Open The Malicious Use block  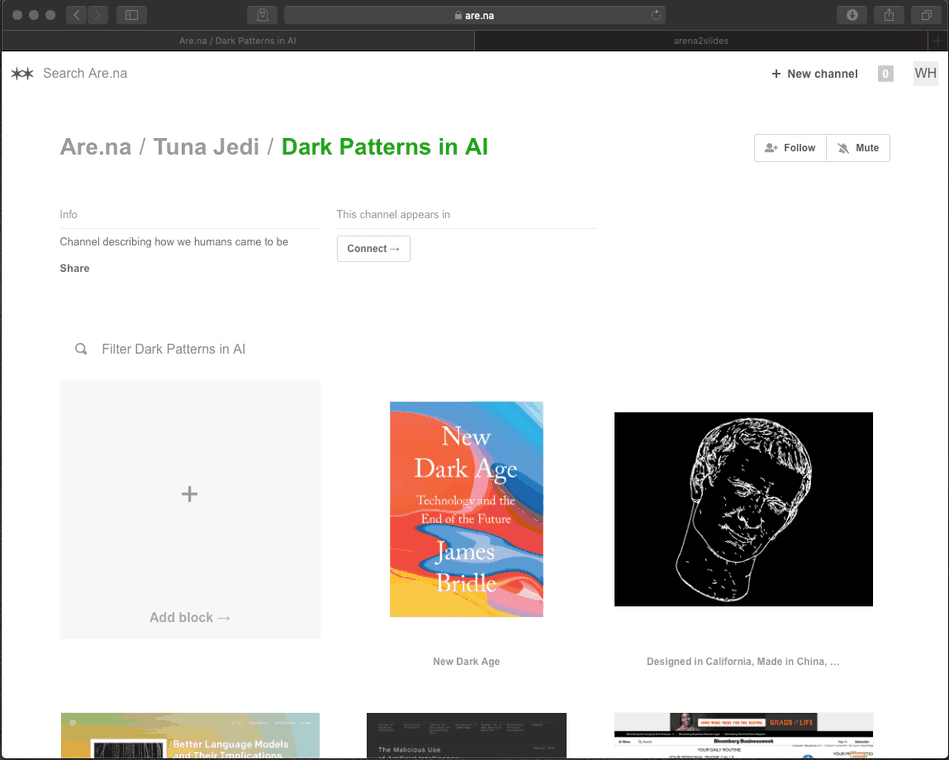pos(467,735)
